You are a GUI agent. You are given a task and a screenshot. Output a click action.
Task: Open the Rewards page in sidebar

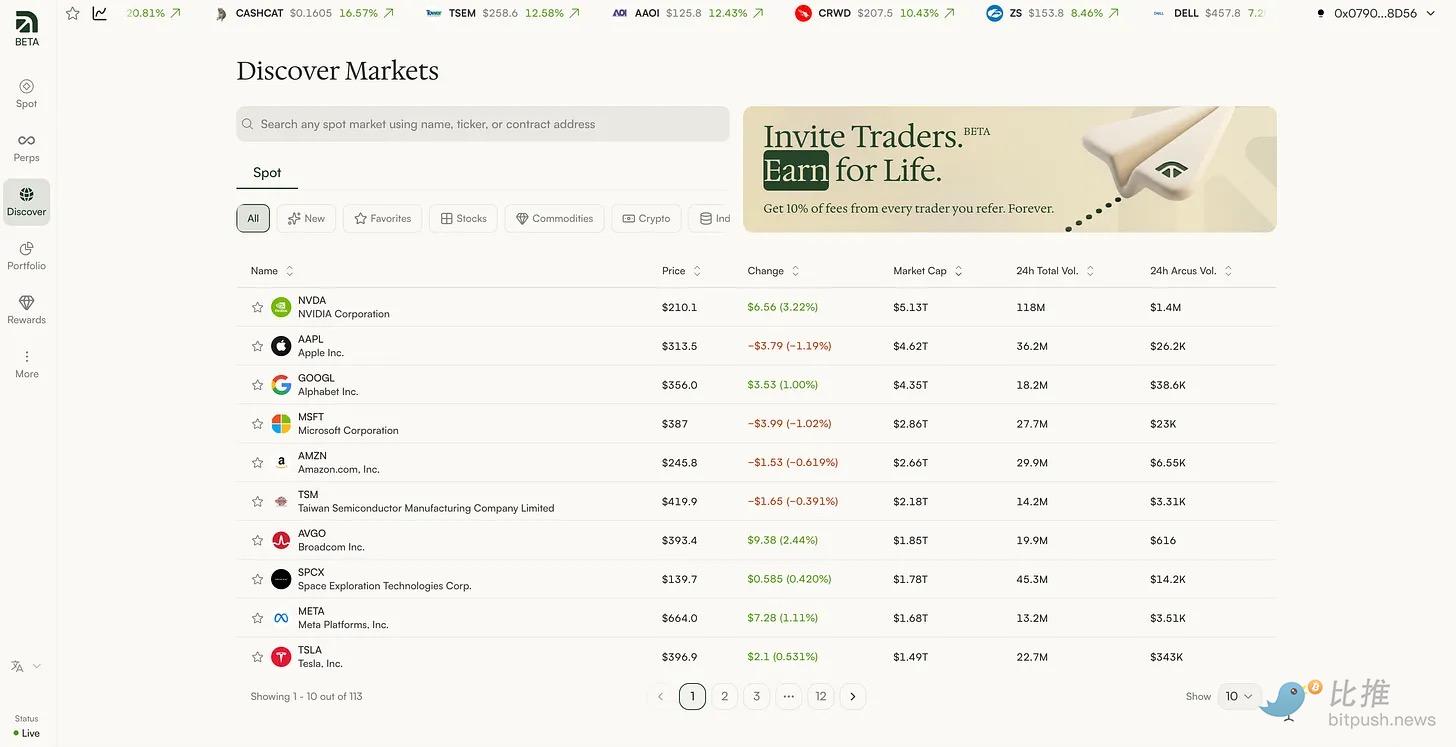point(27,309)
